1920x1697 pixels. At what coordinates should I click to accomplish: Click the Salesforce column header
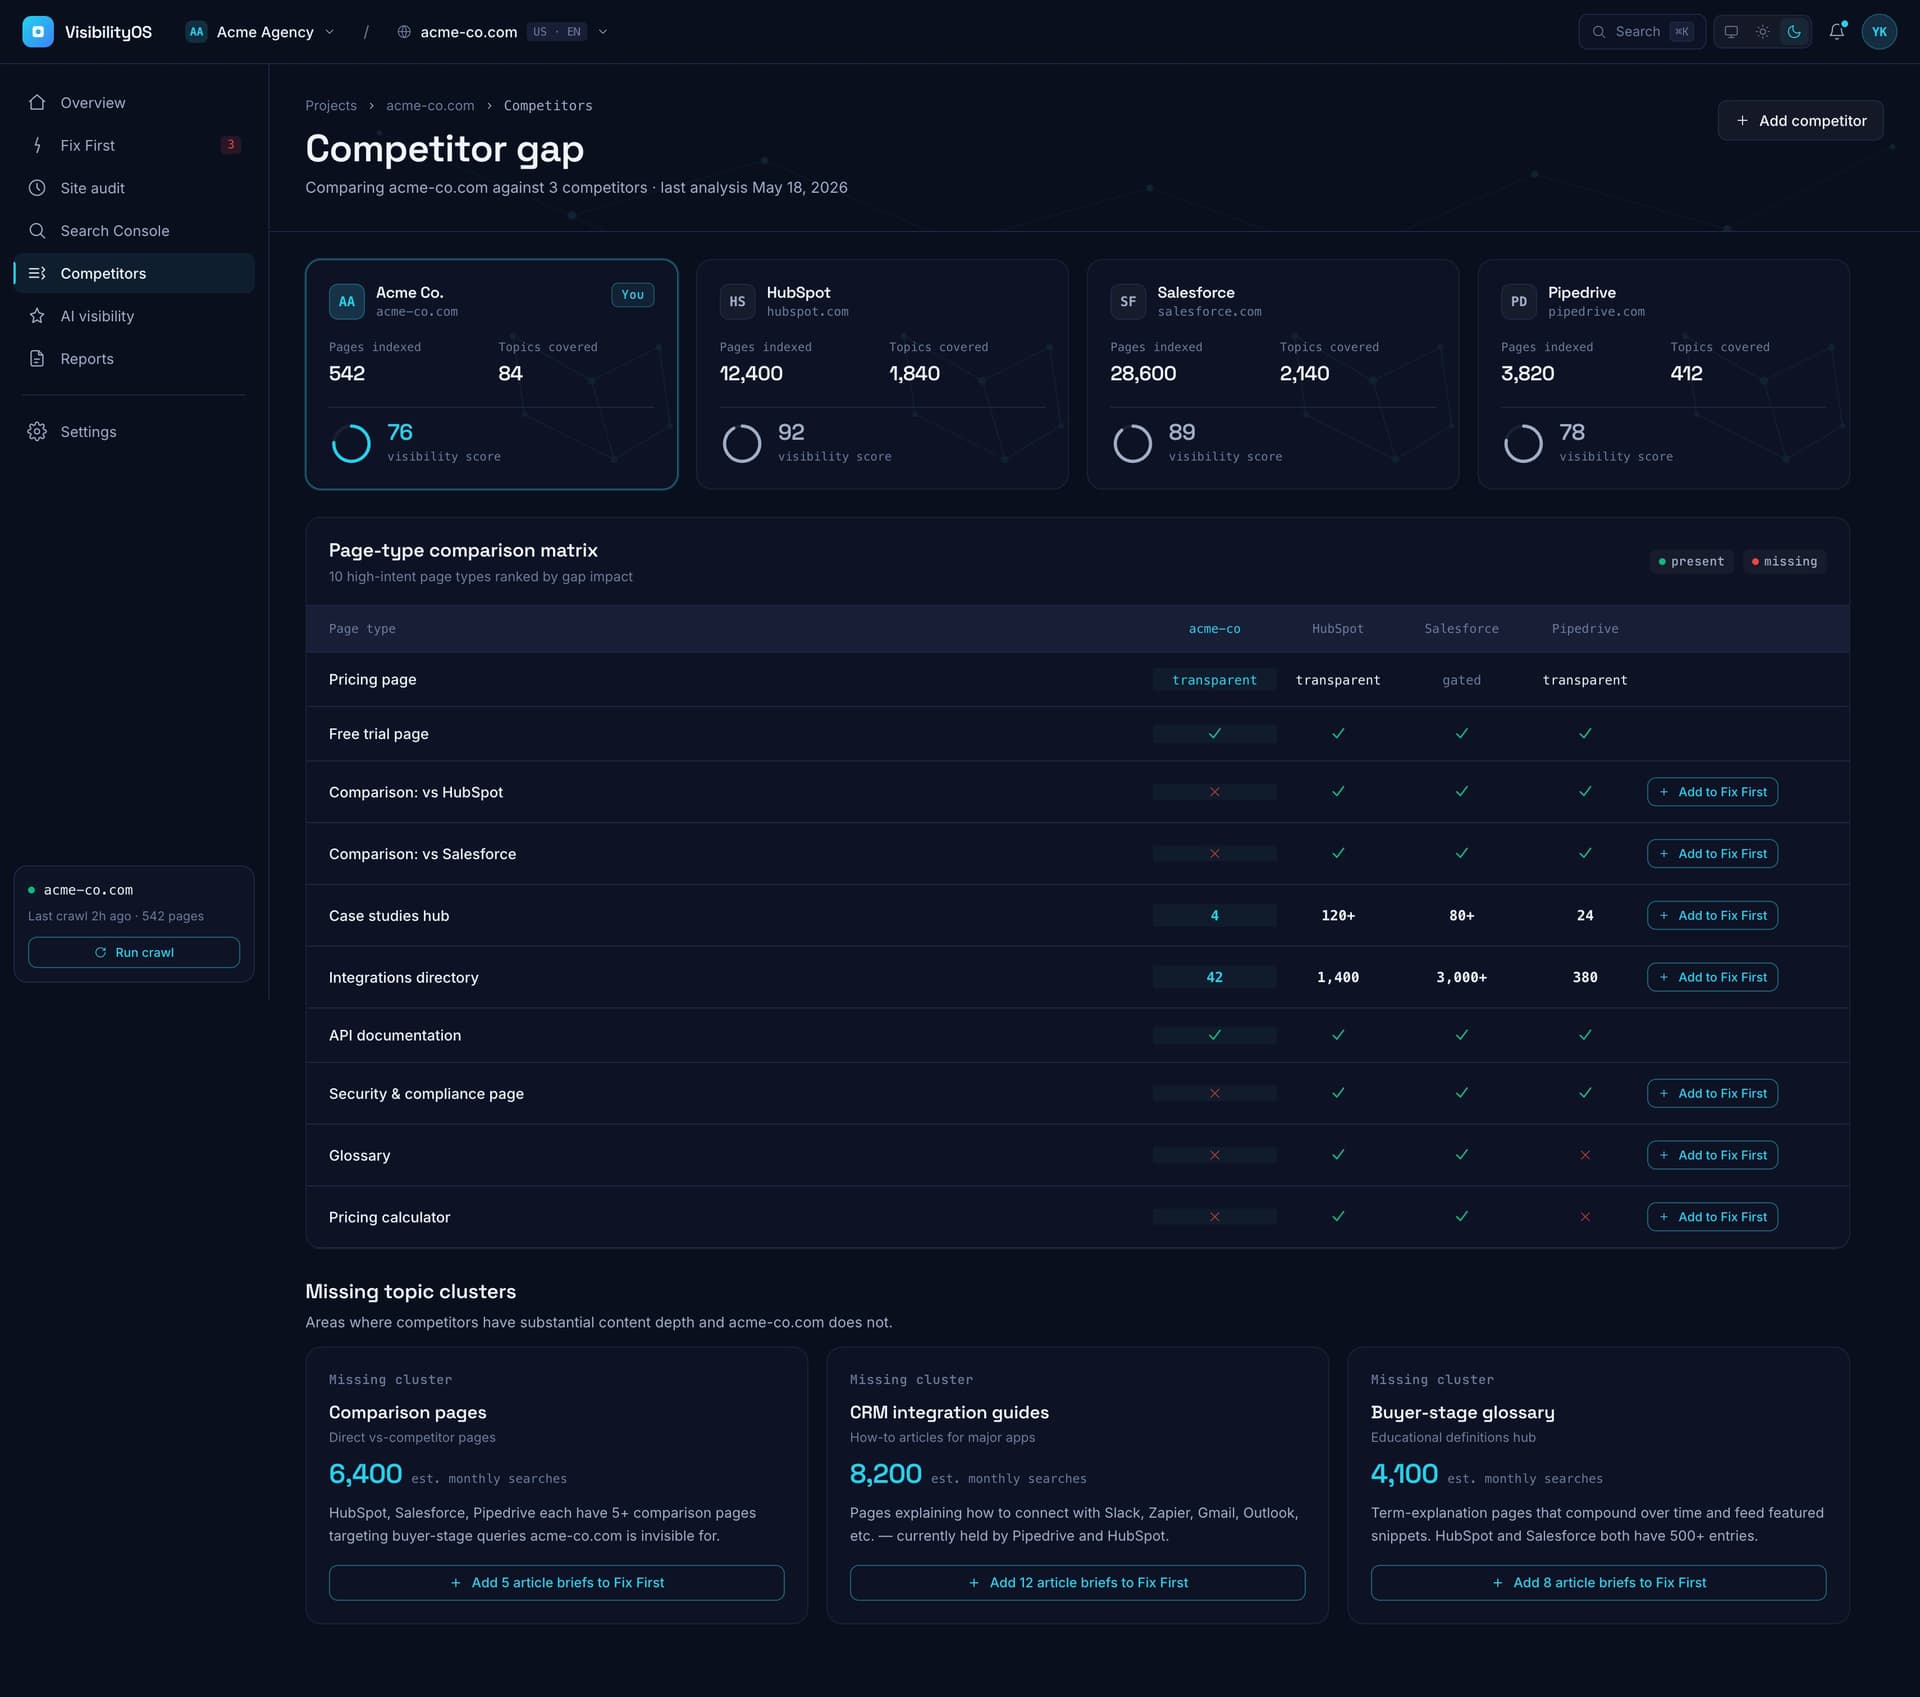tap(1461, 629)
